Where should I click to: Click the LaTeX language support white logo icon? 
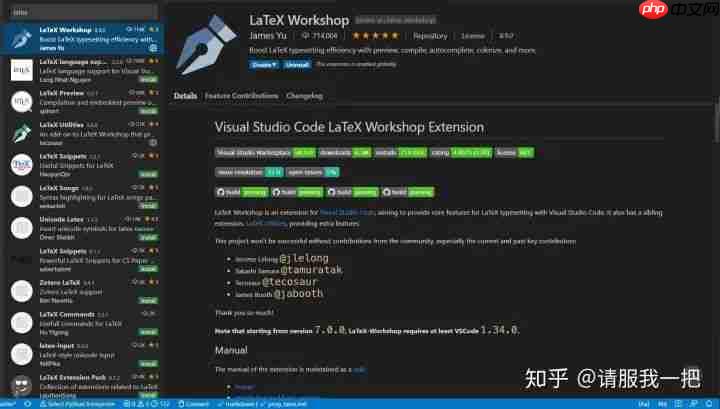tap(22, 70)
